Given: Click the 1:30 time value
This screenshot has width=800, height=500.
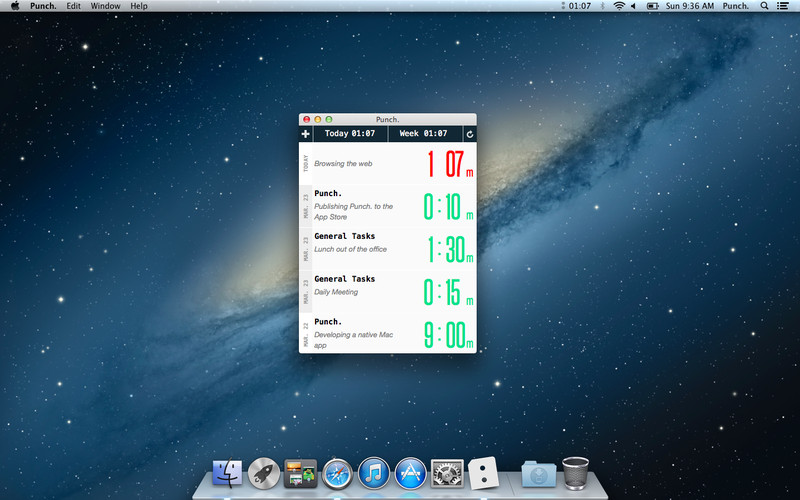Looking at the screenshot, I should point(450,249).
